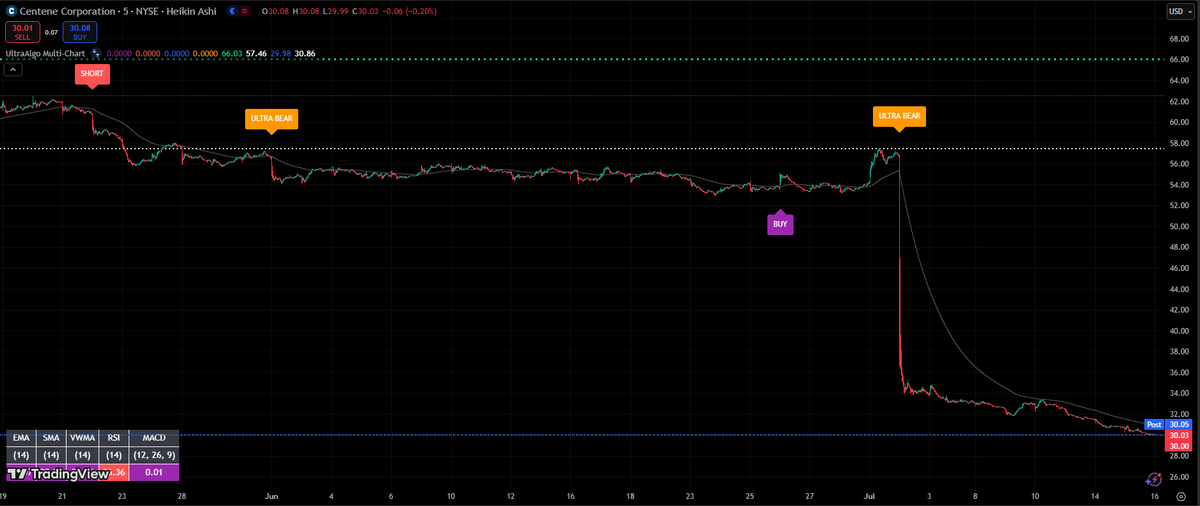Click the ULTRA BEAR label near July
The image size is (1200, 506).
click(899, 118)
